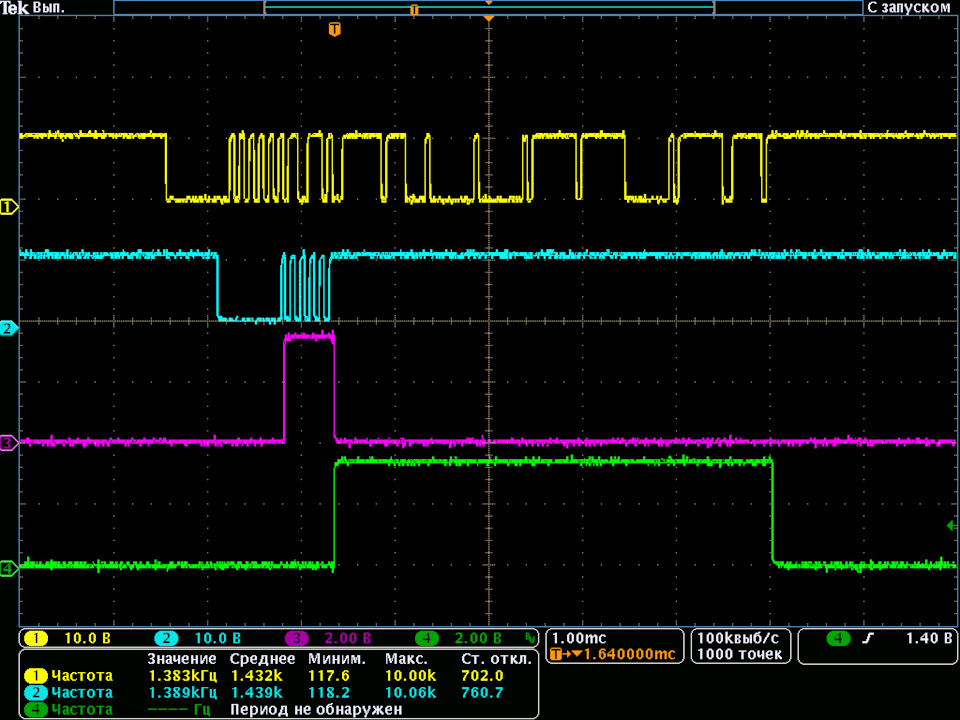The height and width of the screenshot is (720, 960).
Task: Click the 10.06k maximum value
Action: (x=410, y=693)
